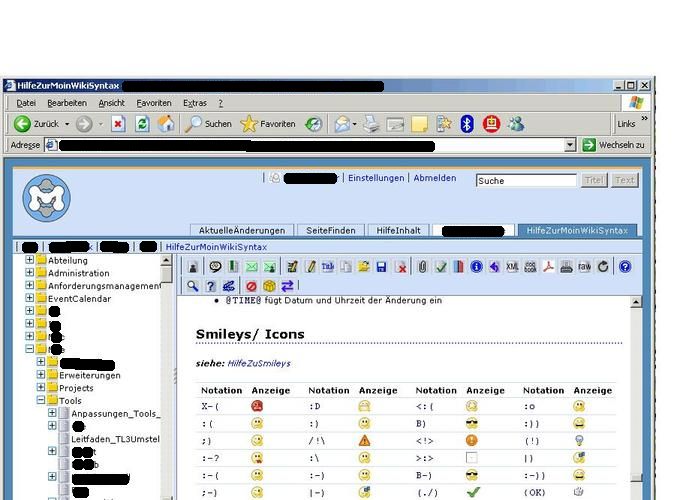Click the blue help question mark icon
Screen dimensions: 683x500
pyautogui.click(x=625, y=267)
